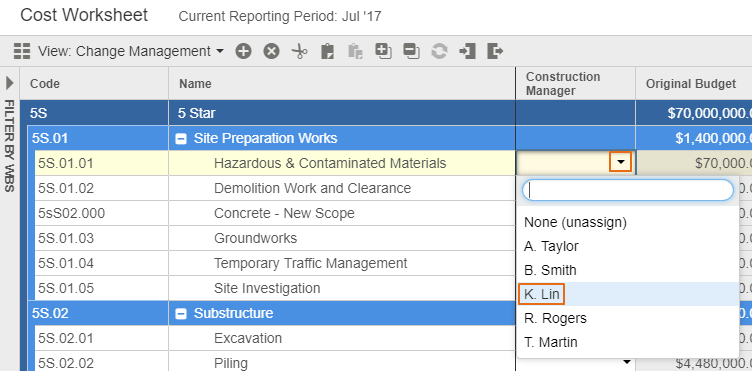
Task: Click the Delete row X icon
Action: click(271, 51)
